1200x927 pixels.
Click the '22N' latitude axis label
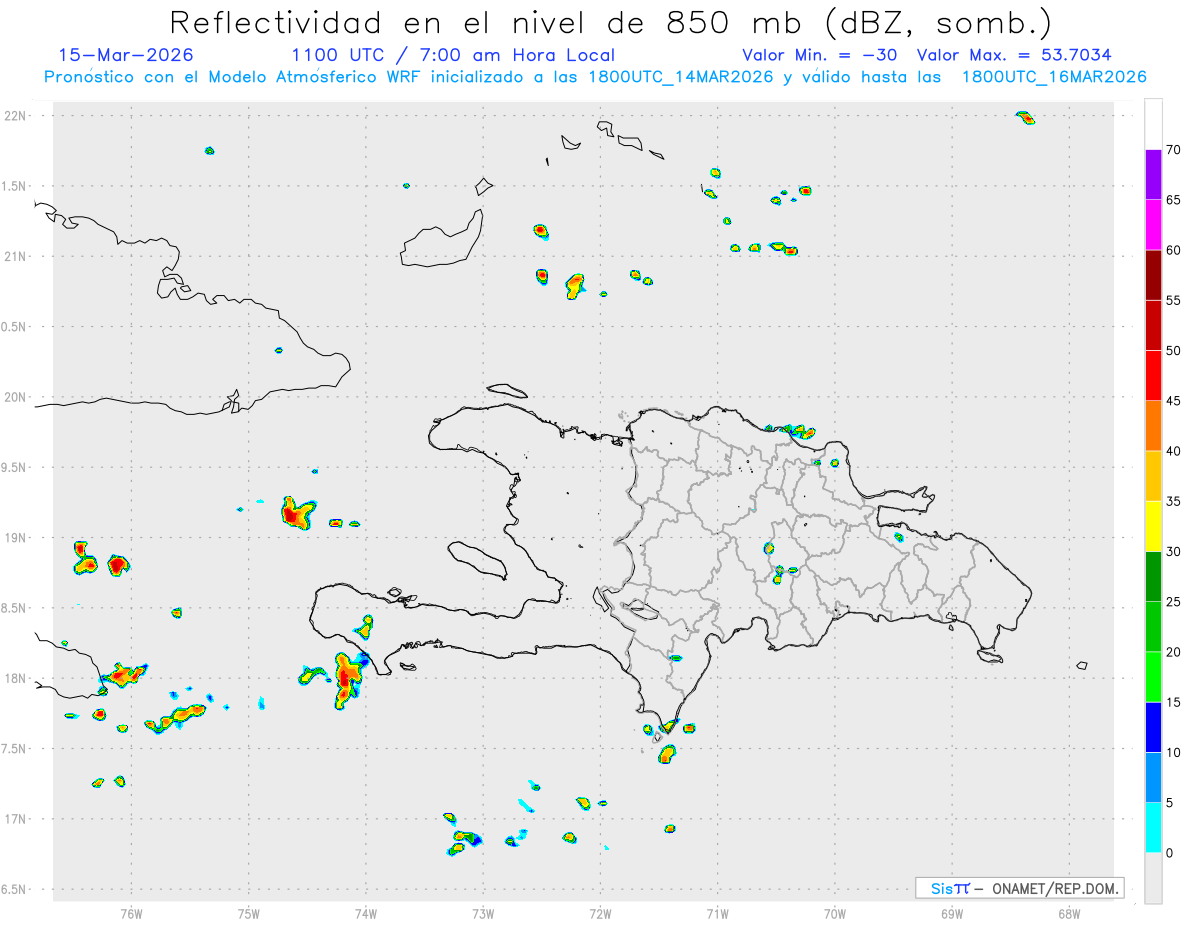tap(16, 116)
